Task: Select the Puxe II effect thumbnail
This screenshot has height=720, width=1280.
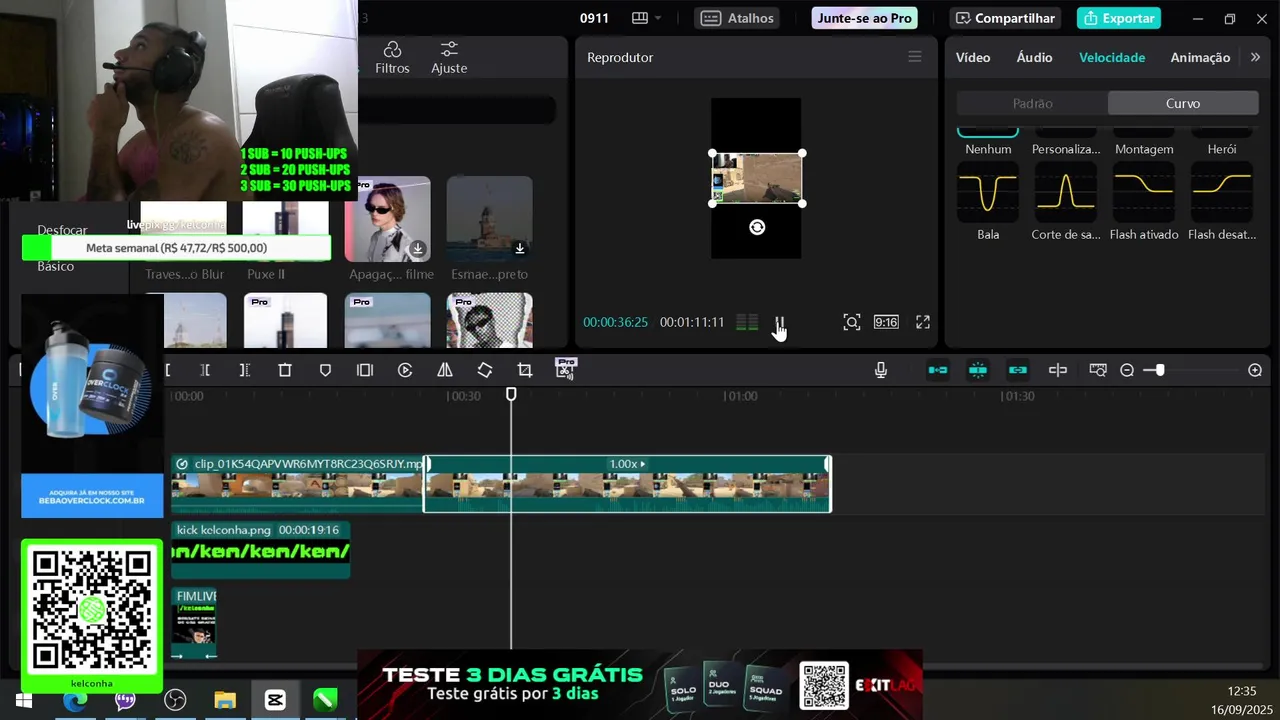Action: coord(285,218)
